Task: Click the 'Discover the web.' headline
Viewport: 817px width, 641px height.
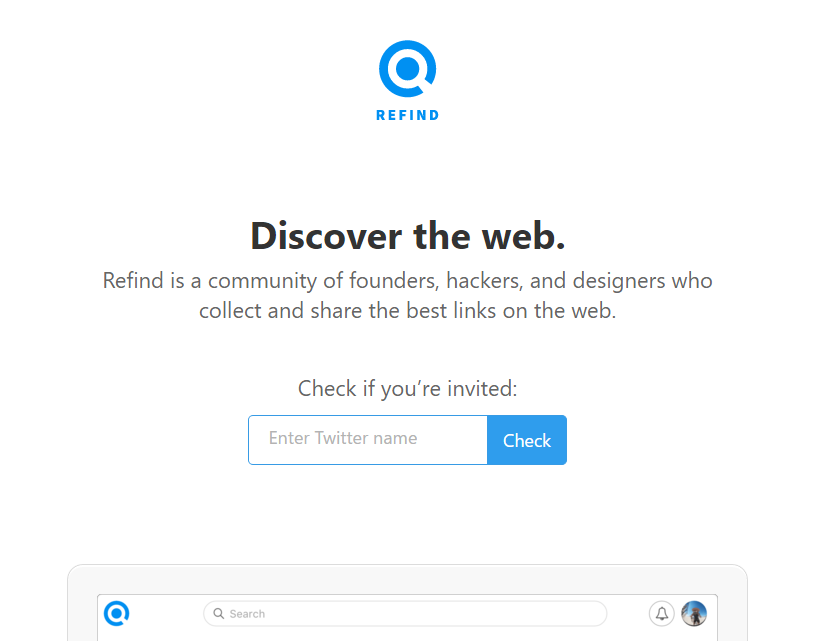Action: point(407,236)
